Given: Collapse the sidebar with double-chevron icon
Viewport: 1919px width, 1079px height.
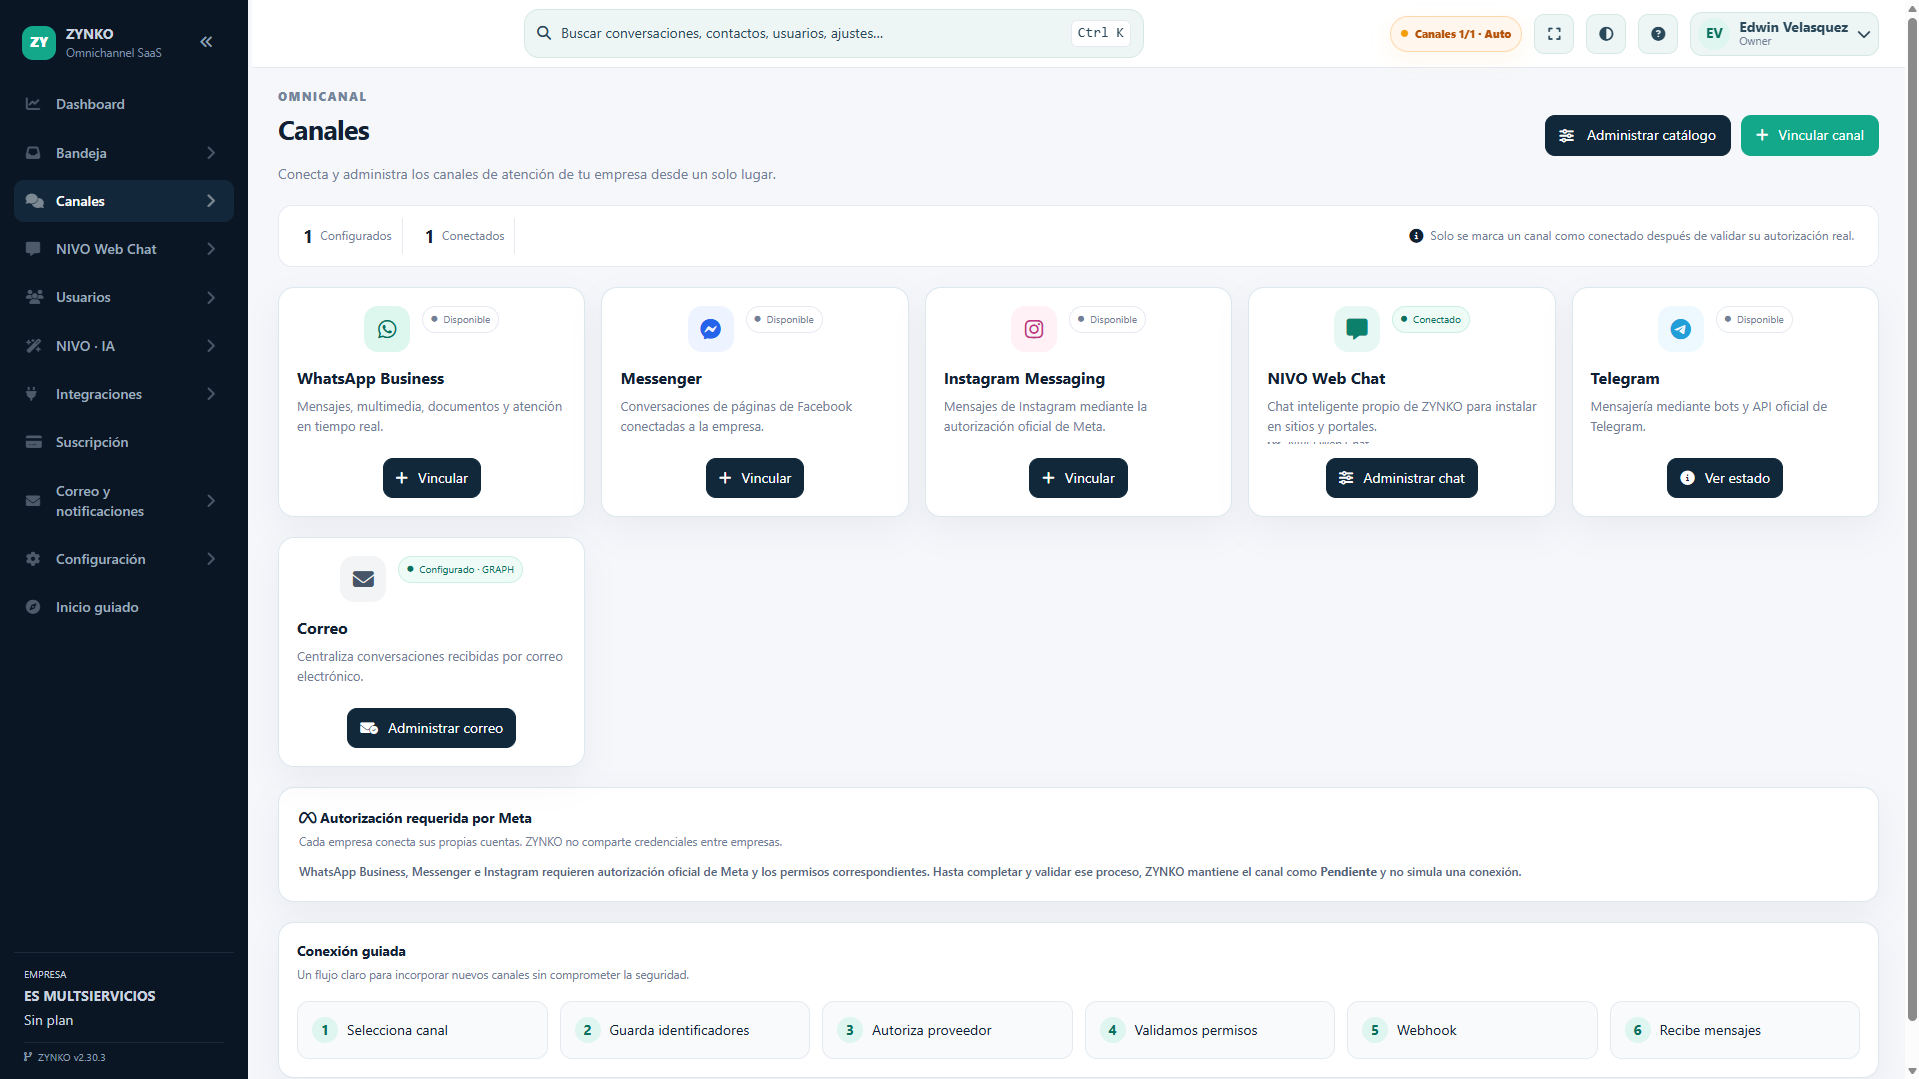Looking at the screenshot, I should pos(206,42).
